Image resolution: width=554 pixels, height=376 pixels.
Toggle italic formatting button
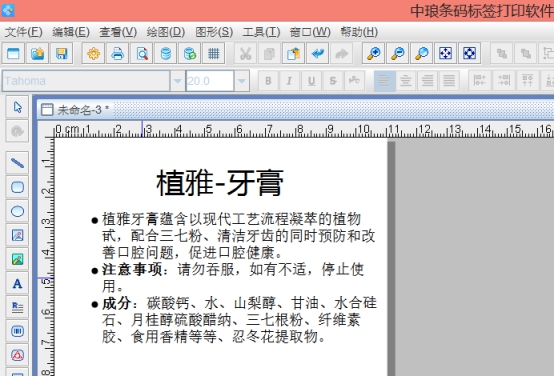[x=289, y=81]
